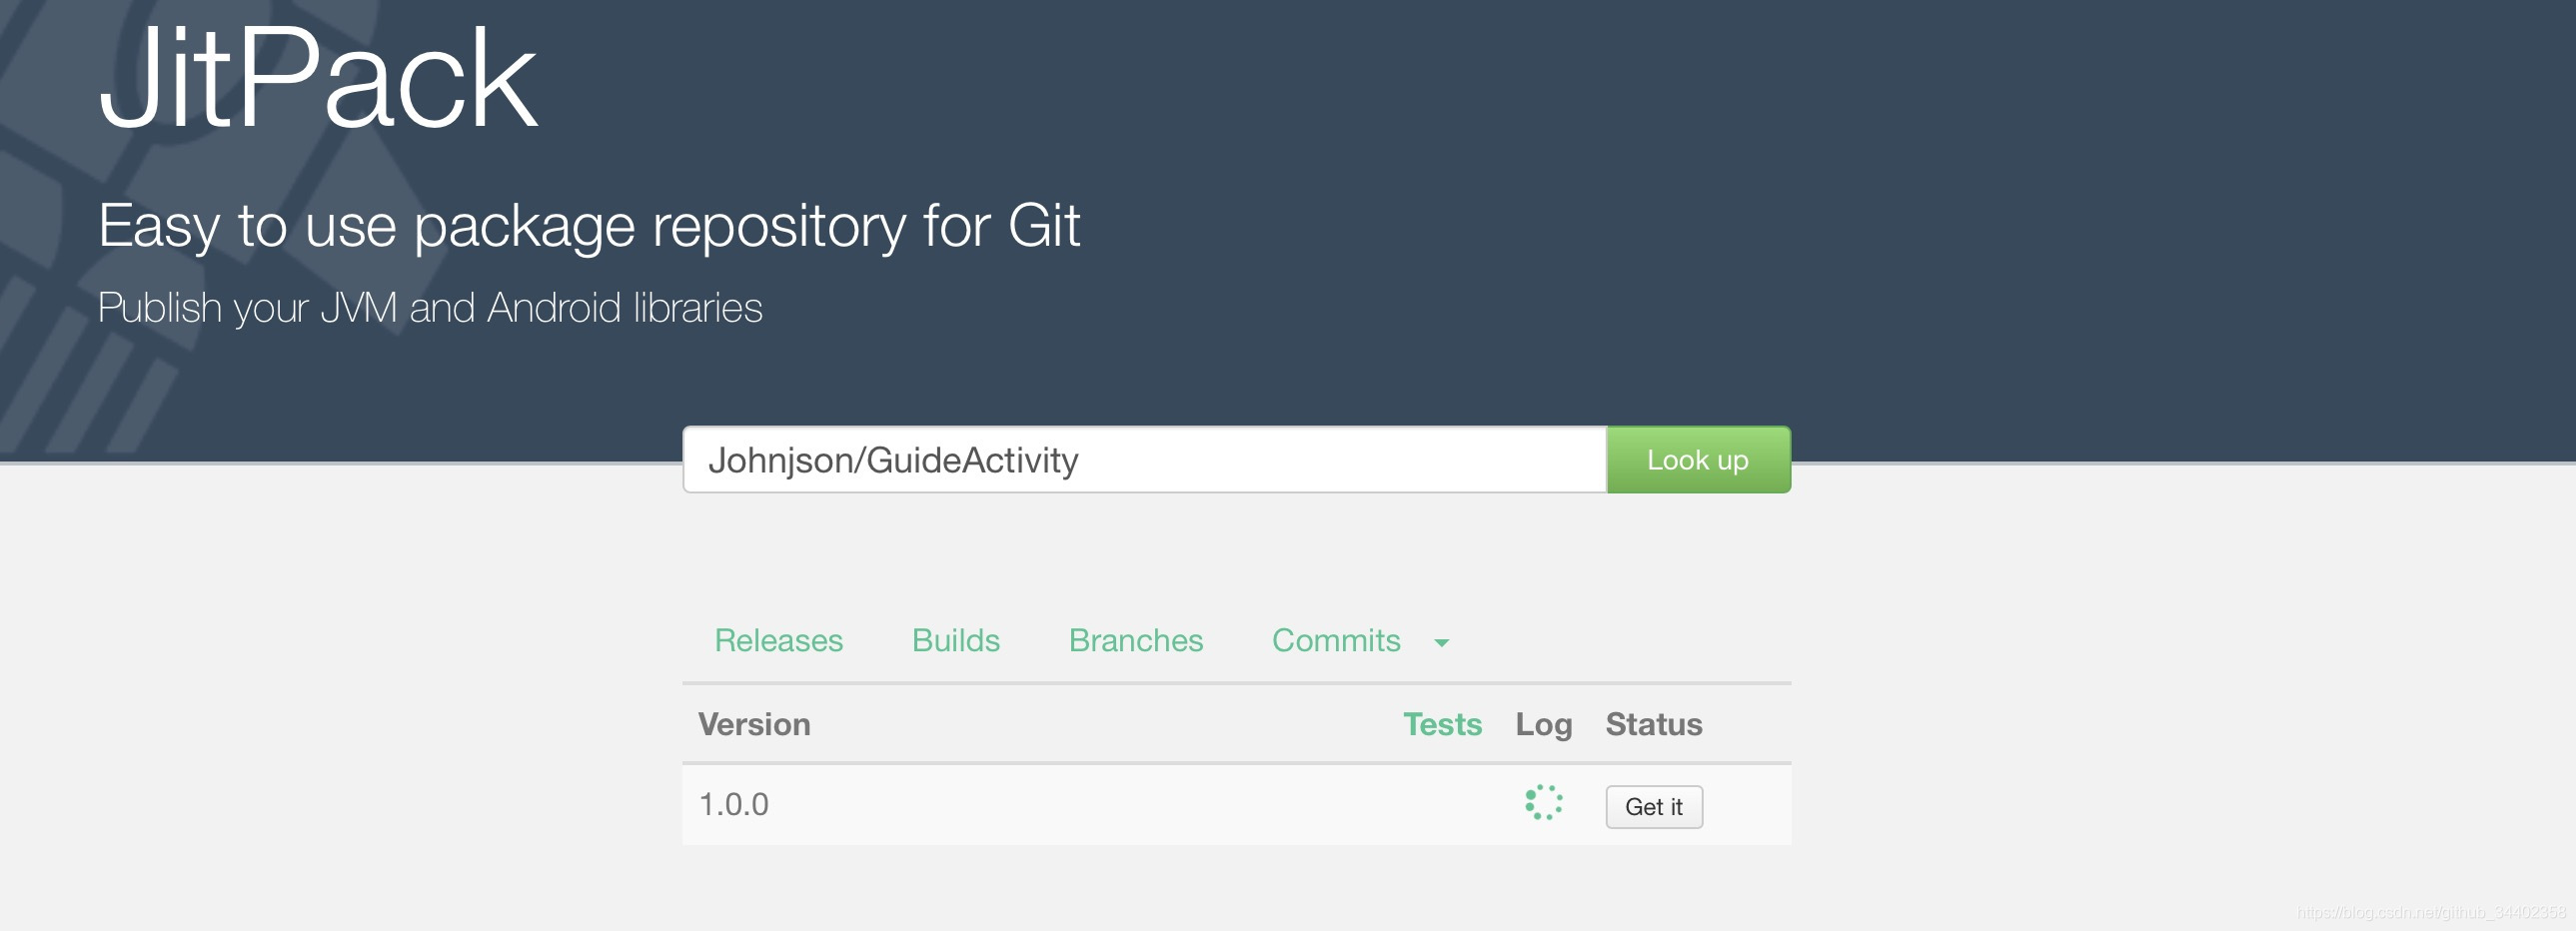Click the JitPack title heading

pyautogui.click(x=318, y=78)
